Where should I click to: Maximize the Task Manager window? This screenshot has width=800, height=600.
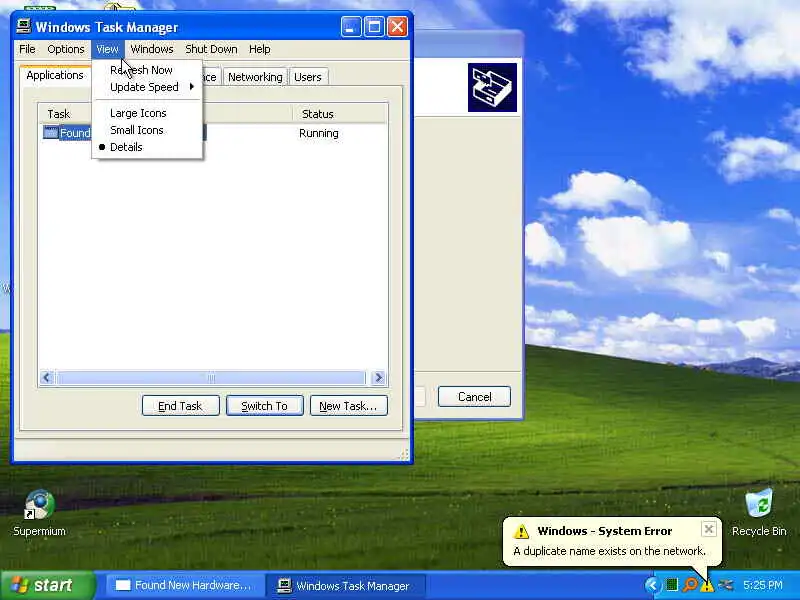pos(374,27)
